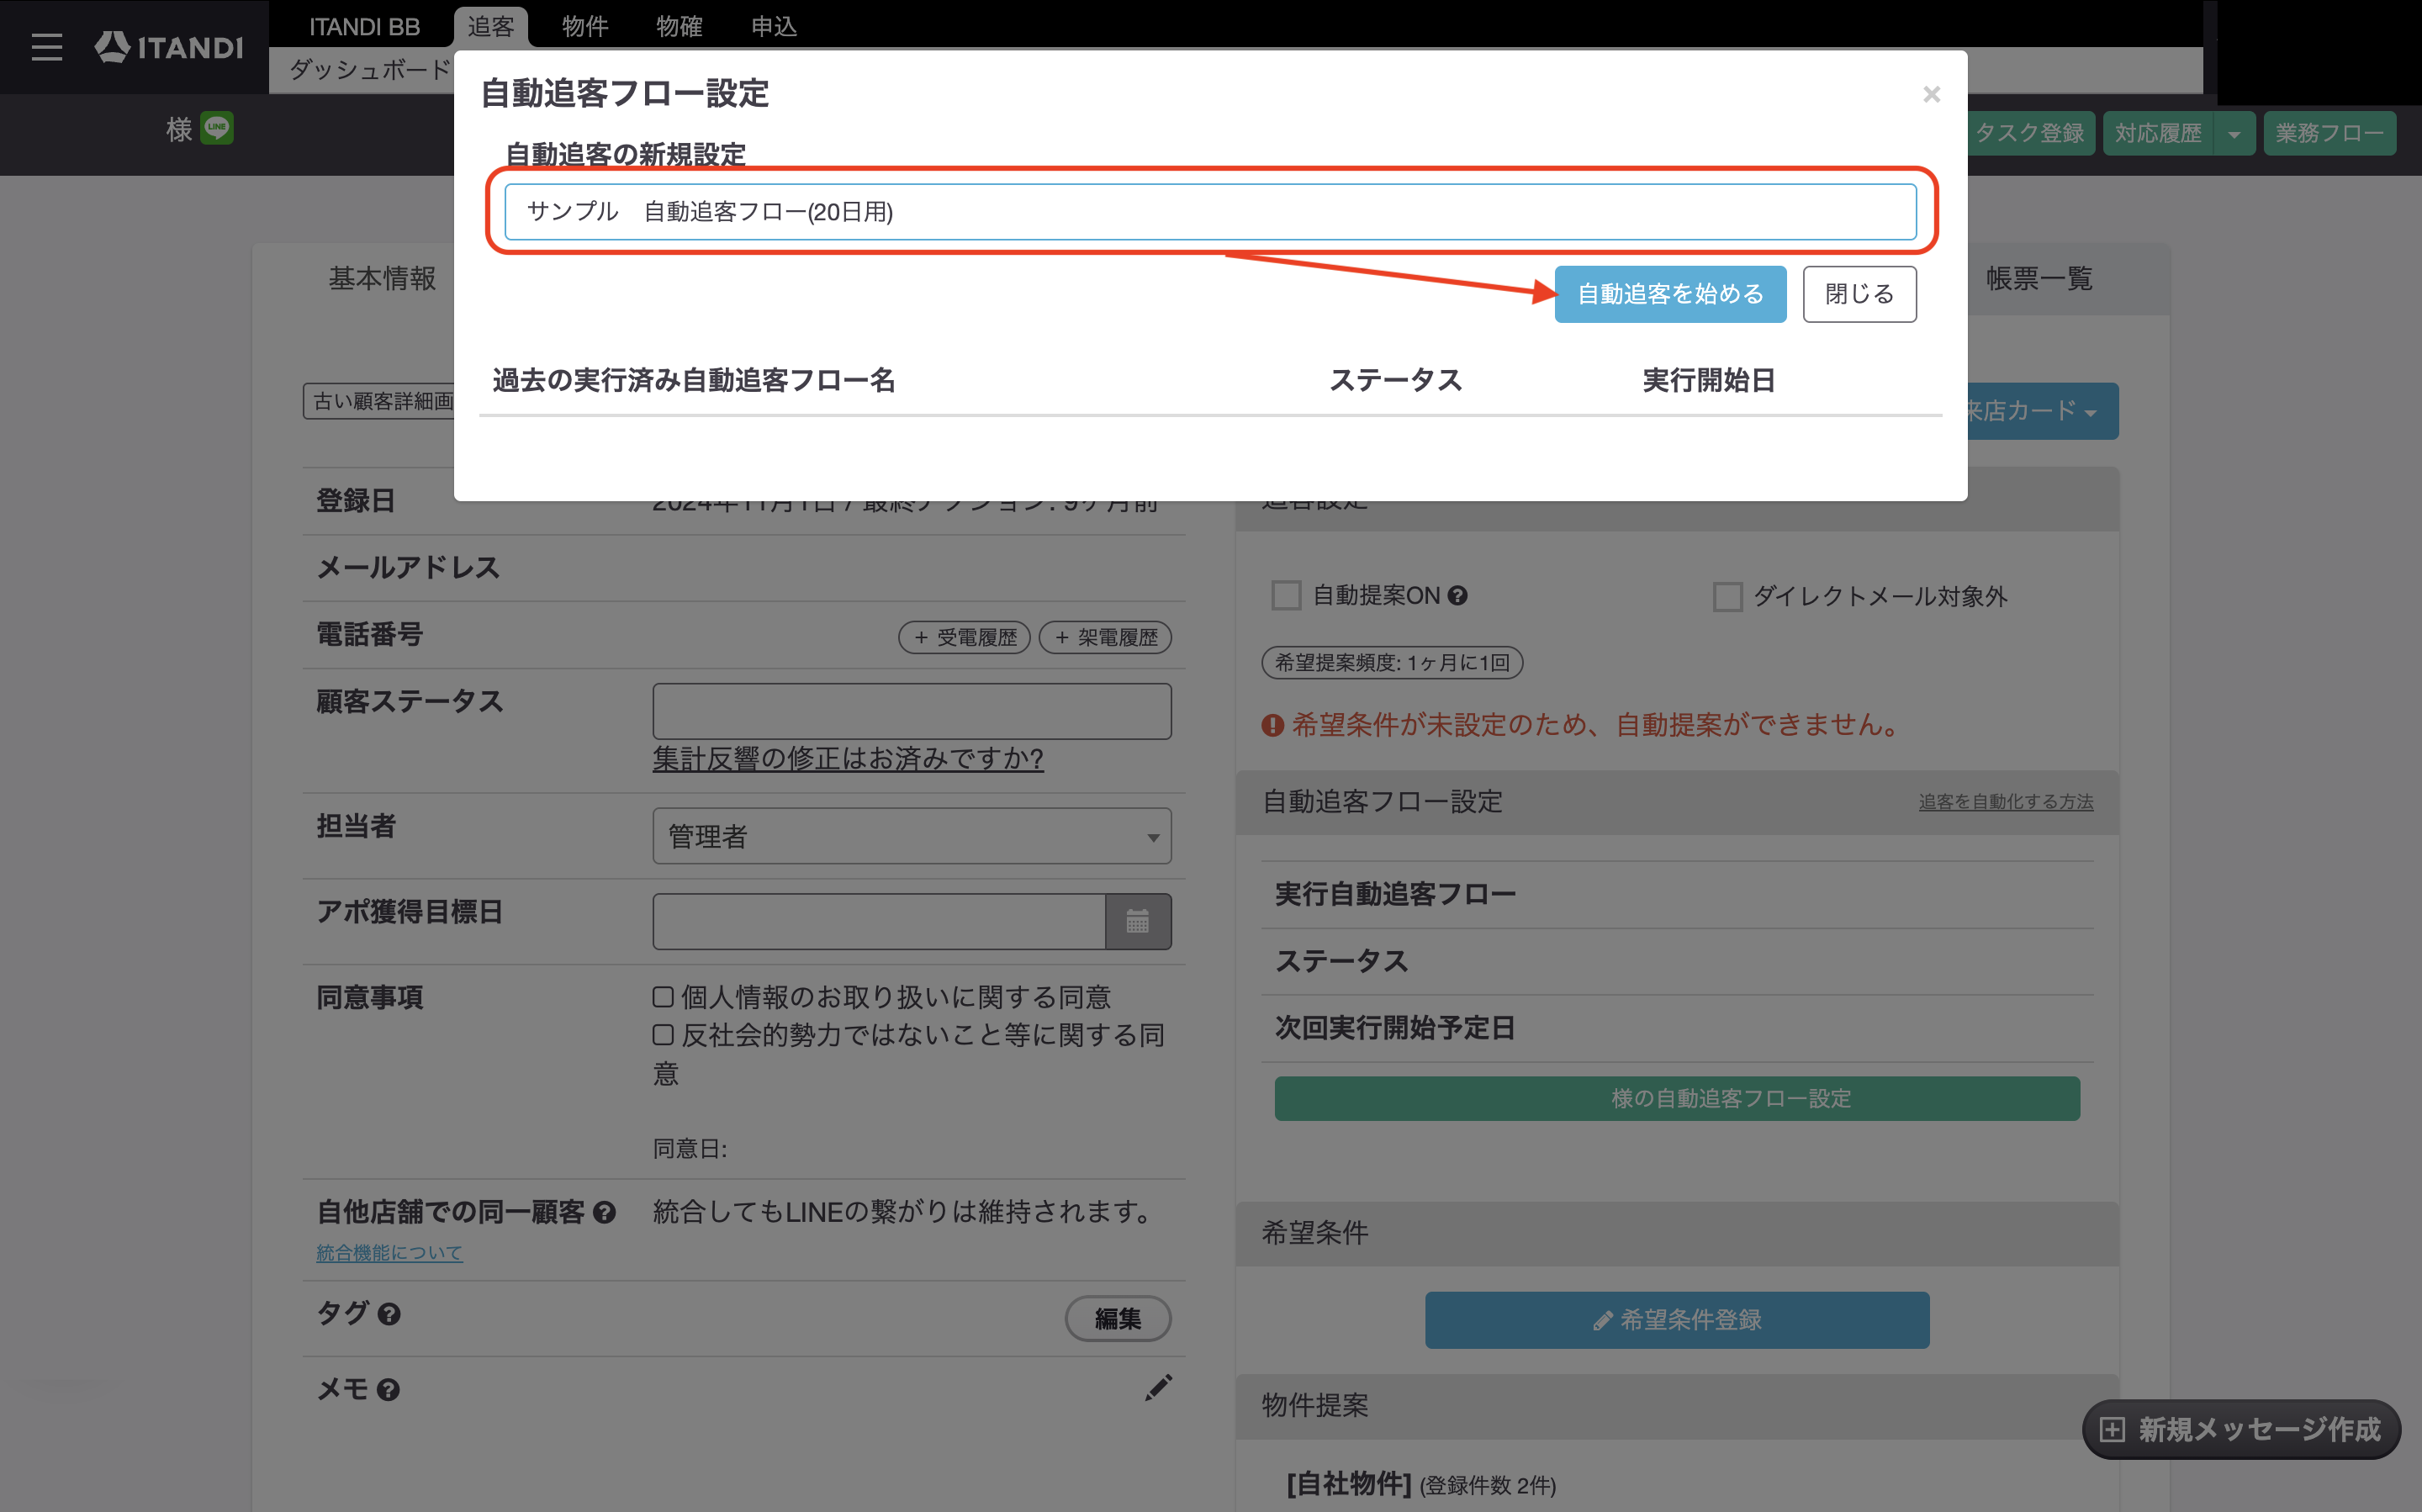
Task: Click the タグ 編集 button
Action: 1117,1318
